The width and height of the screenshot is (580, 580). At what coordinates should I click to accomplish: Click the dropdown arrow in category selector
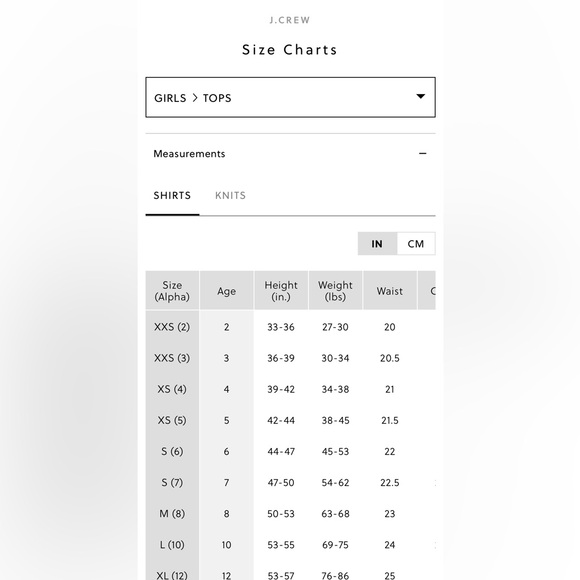pos(421,96)
